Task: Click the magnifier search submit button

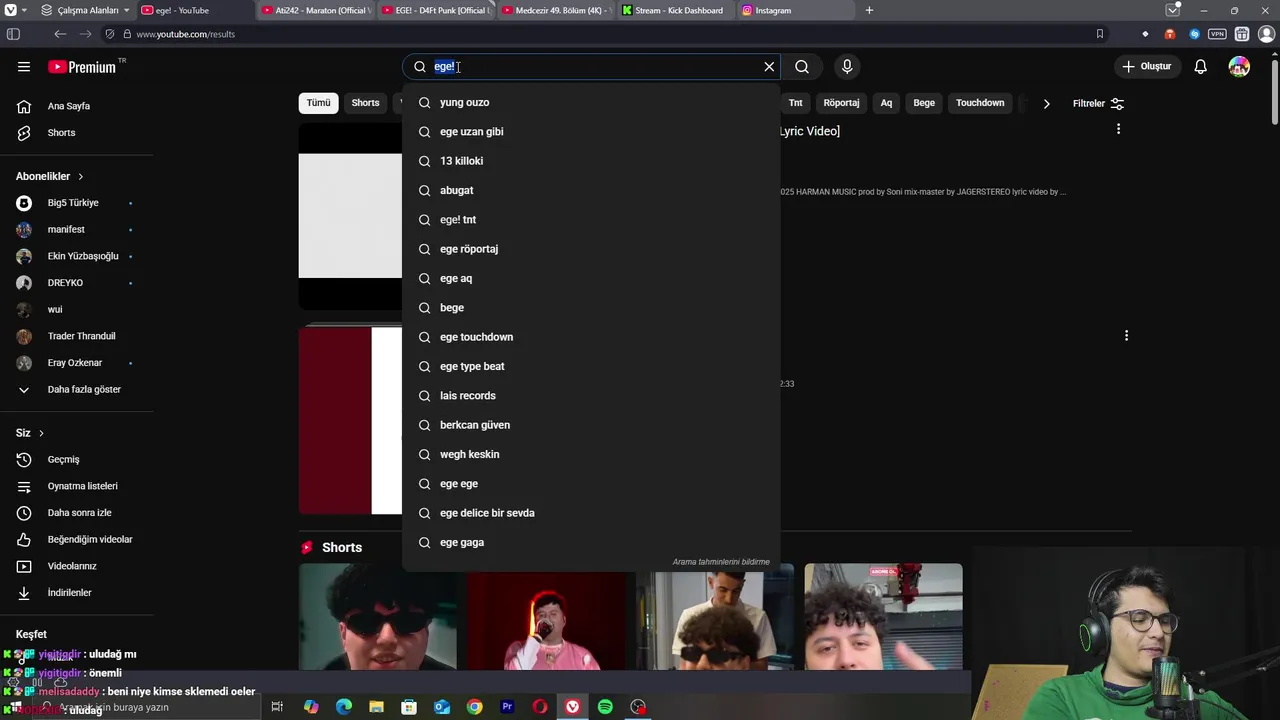Action: [x=802, y=67]
